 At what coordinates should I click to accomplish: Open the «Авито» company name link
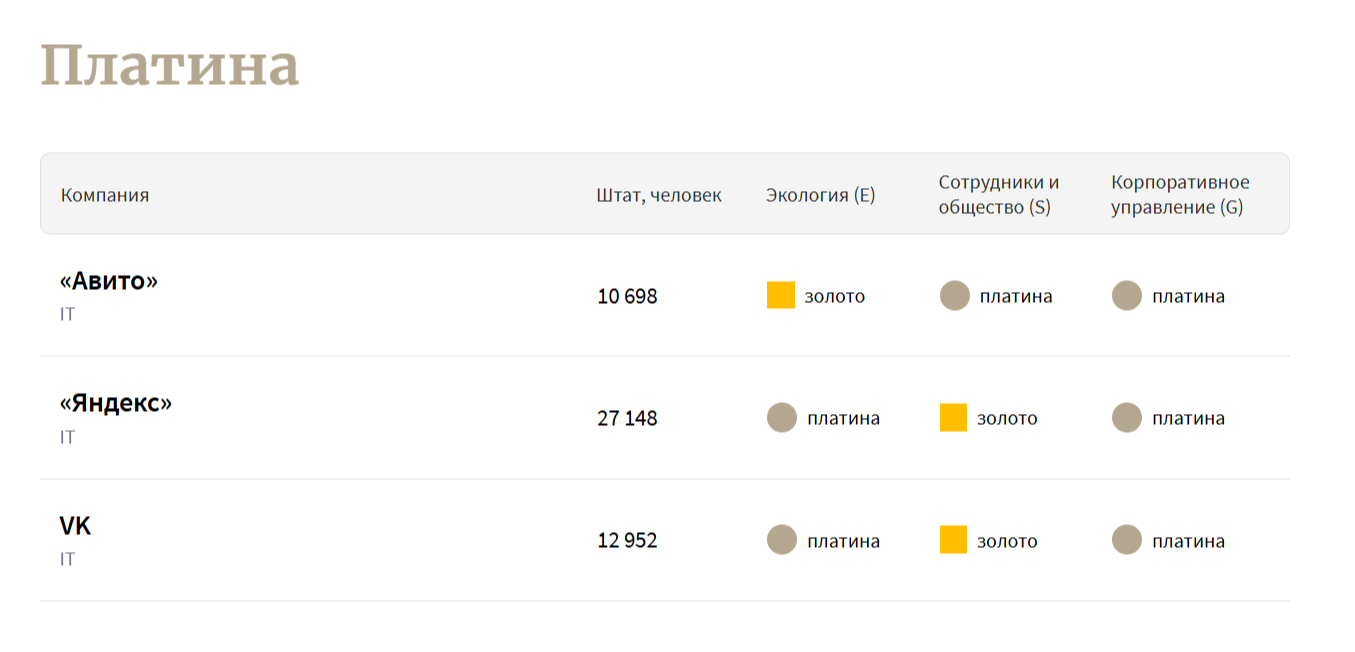109,281
